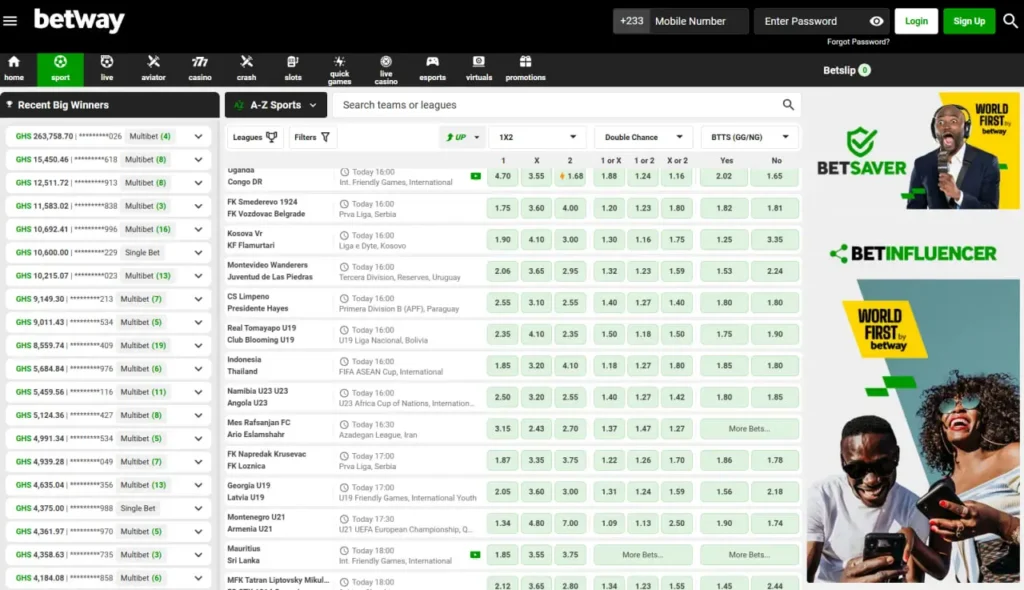This screenshot has height=590, width=1024.
Task: Pick X or 2 odds 2.50 Montenegro U21
Action: 677,523
